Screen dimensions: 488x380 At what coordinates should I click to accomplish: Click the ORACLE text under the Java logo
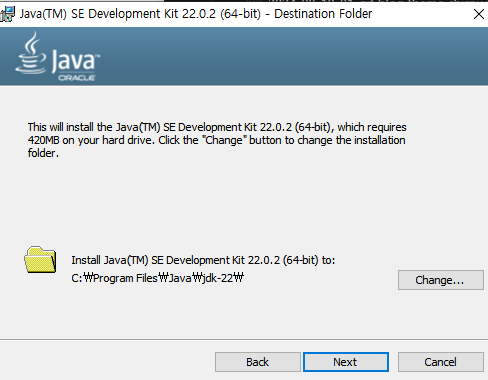[x=77, y=78]
